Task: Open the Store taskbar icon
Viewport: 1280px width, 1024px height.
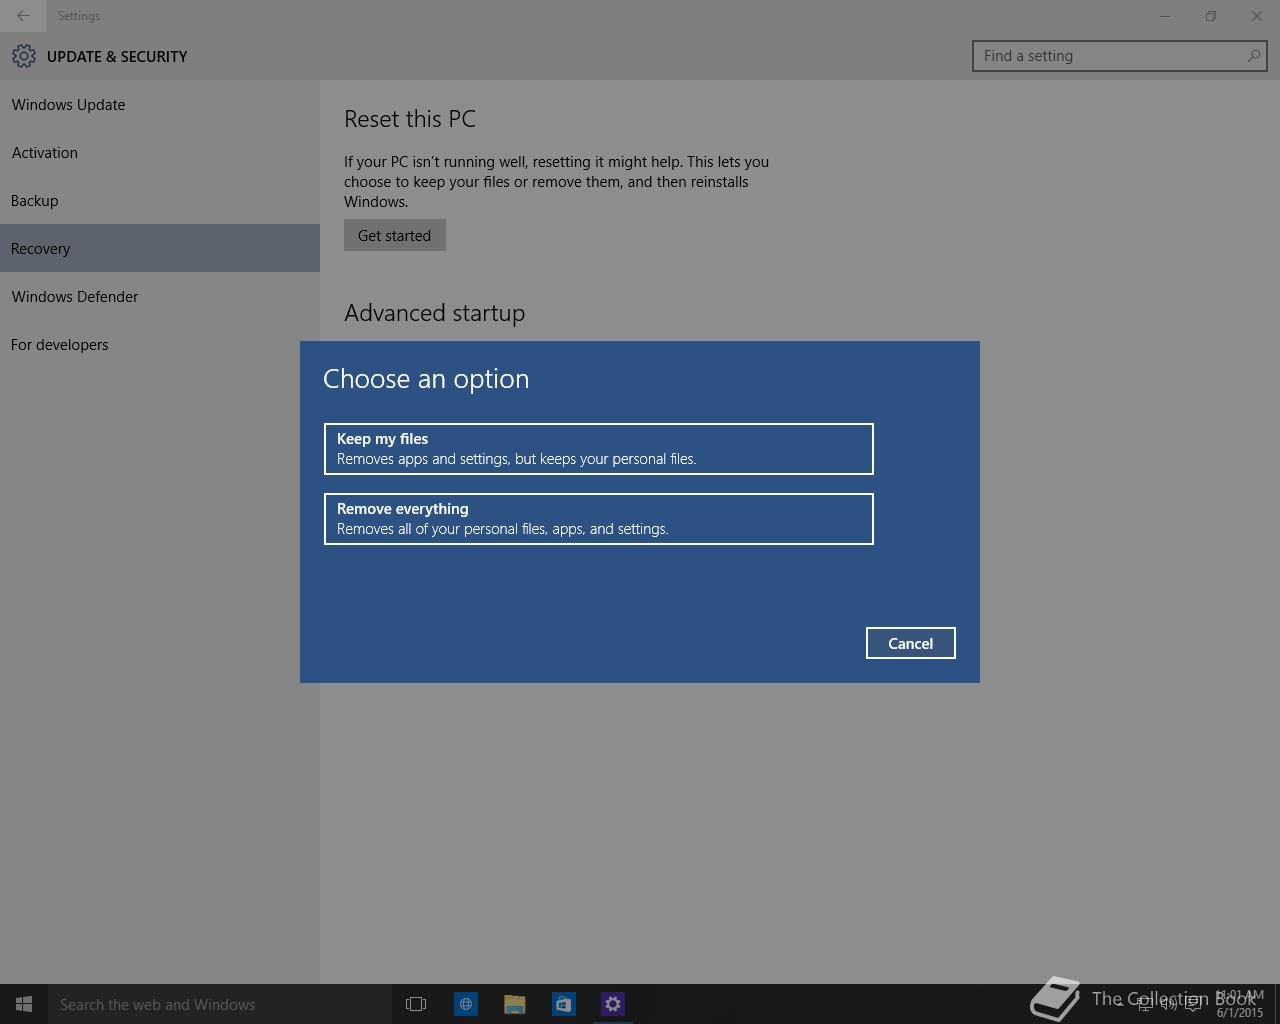Action: click(x=564, y=1004)
